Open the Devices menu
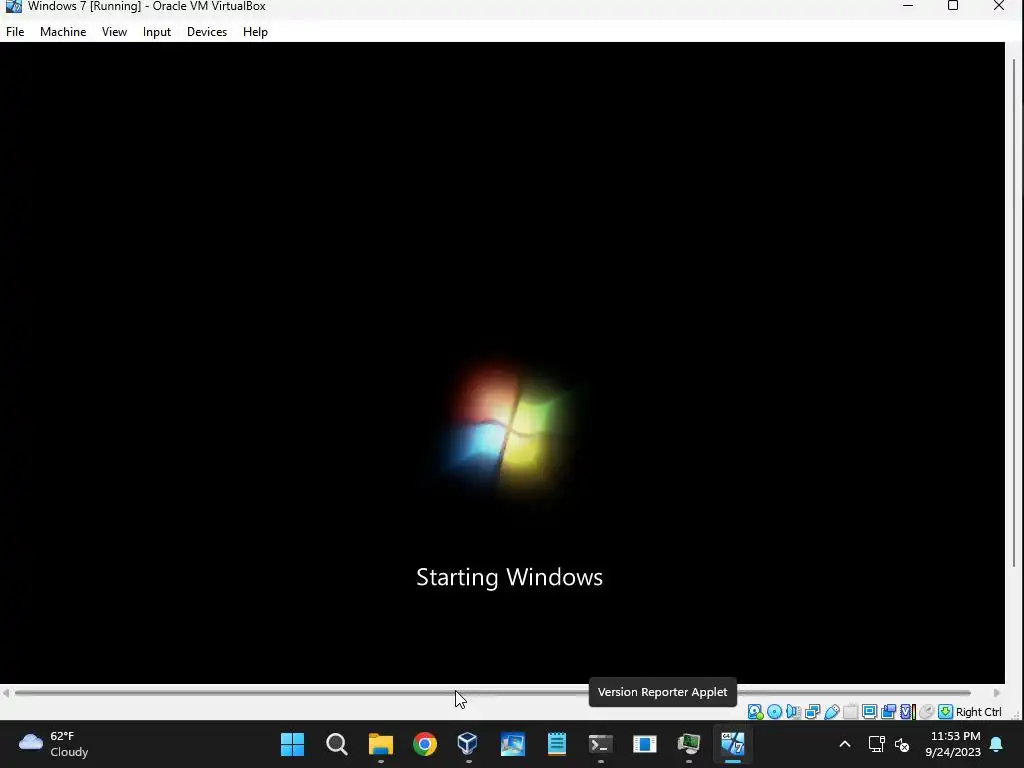1024x768 pixels. point(207,31)
